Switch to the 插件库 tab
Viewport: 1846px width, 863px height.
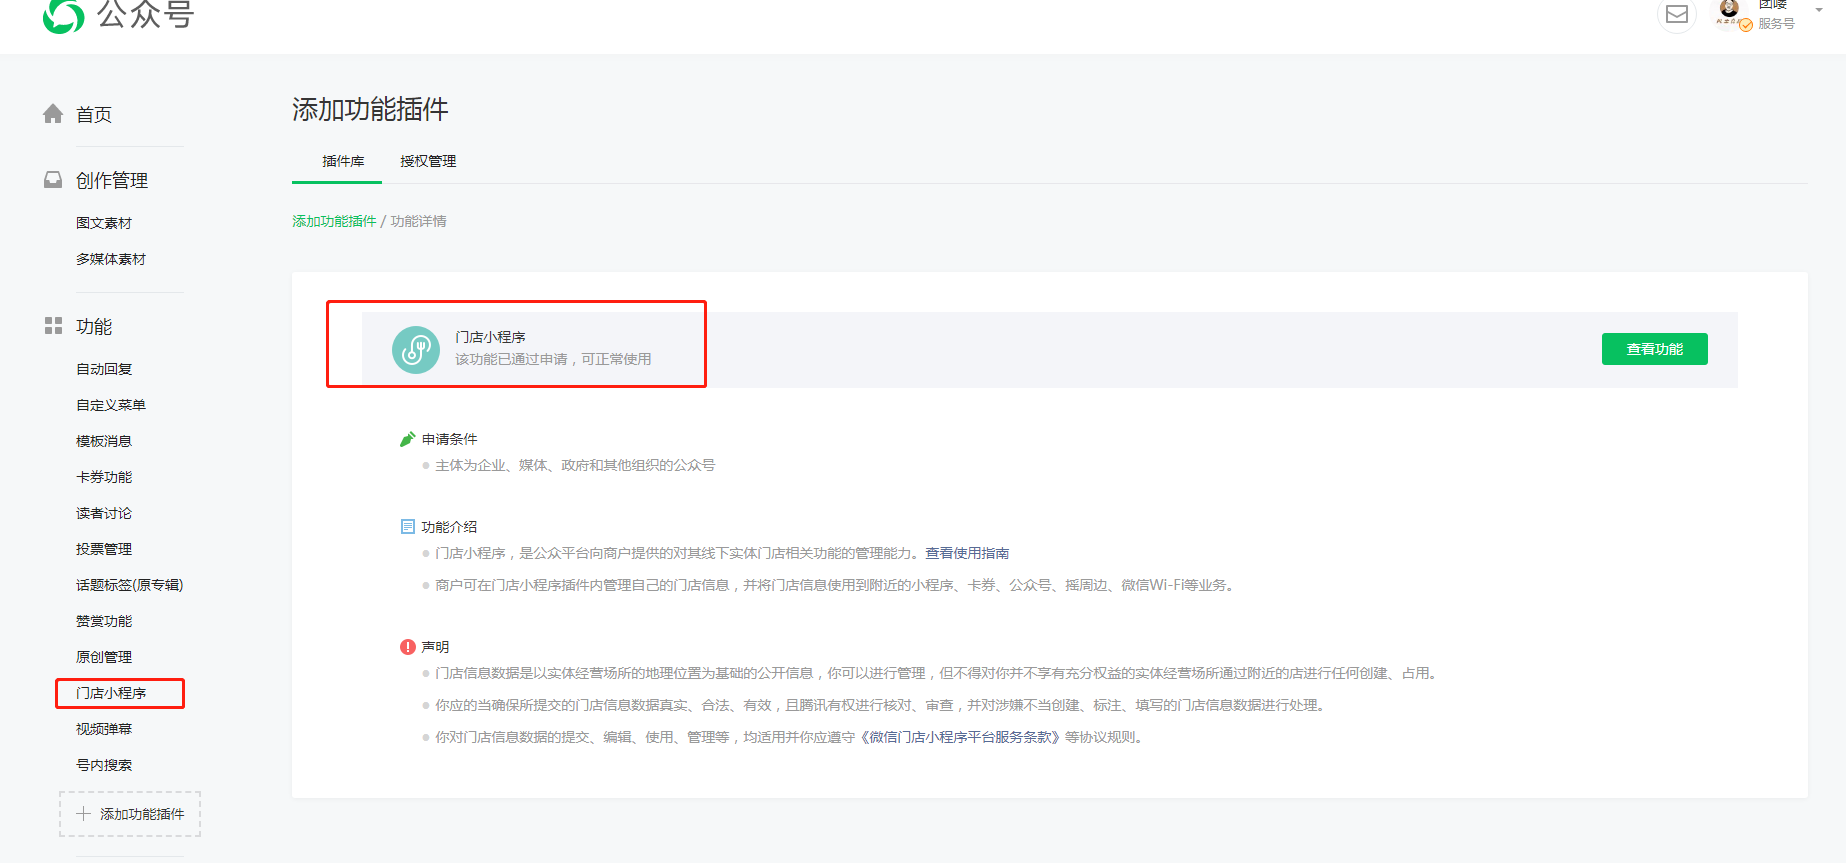343,161
